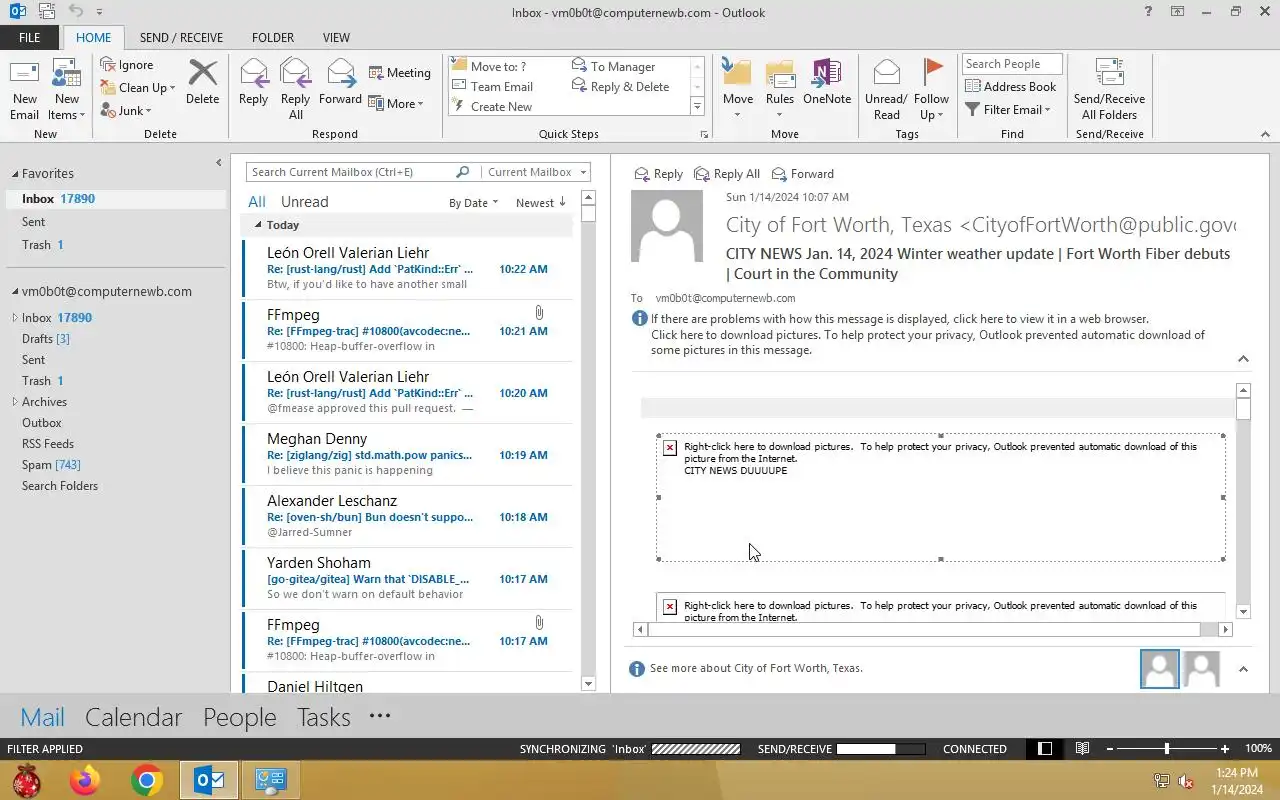Screen dimensions: 1280x800
Task: Minimize the folder pane
Action: pyautogui.click(x=218, y=163)
